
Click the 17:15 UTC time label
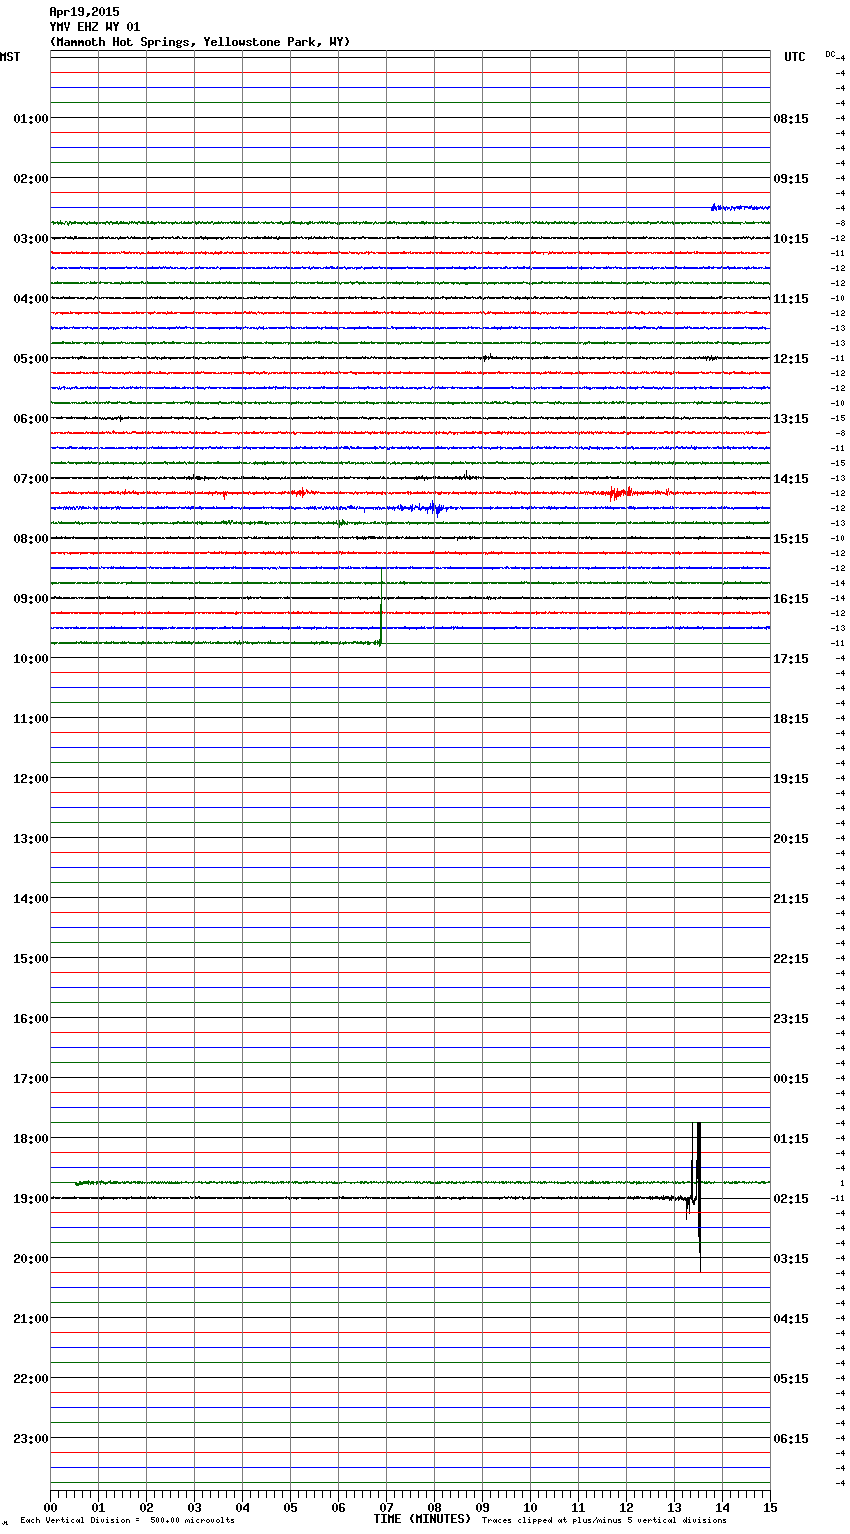click(791, 659)
